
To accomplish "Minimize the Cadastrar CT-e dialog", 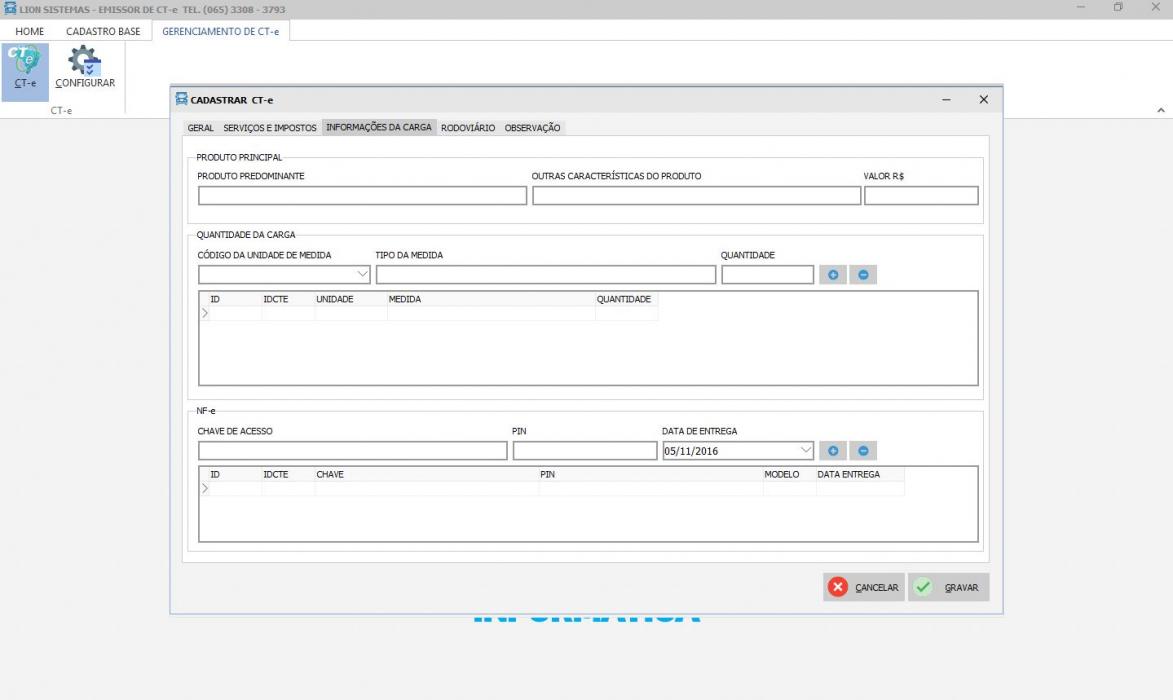I will (x=946, y=99).
